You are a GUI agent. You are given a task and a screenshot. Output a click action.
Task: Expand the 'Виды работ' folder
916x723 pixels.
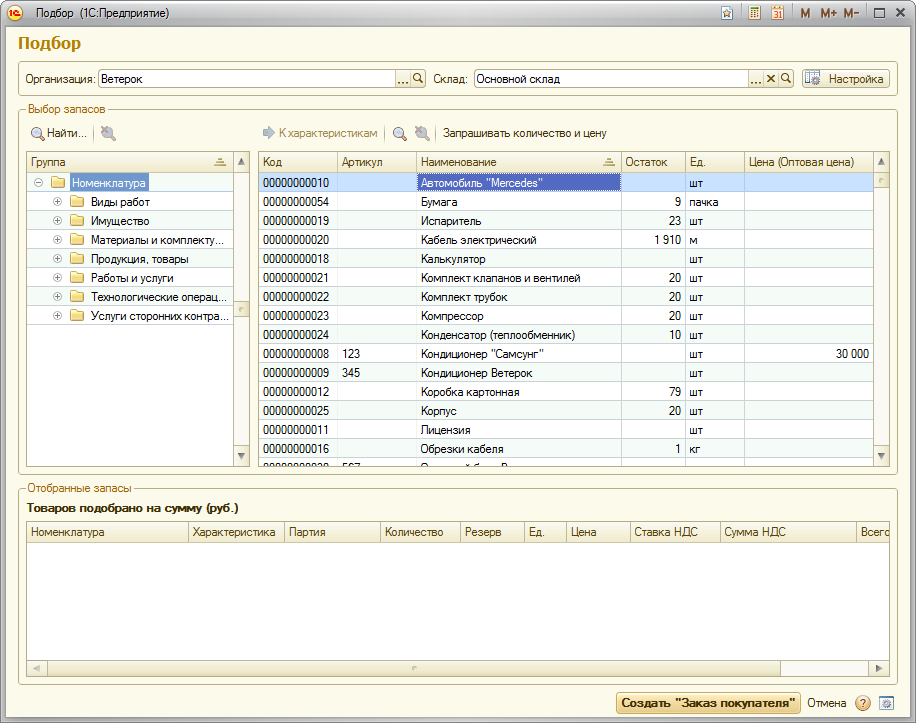click(57, 202)
